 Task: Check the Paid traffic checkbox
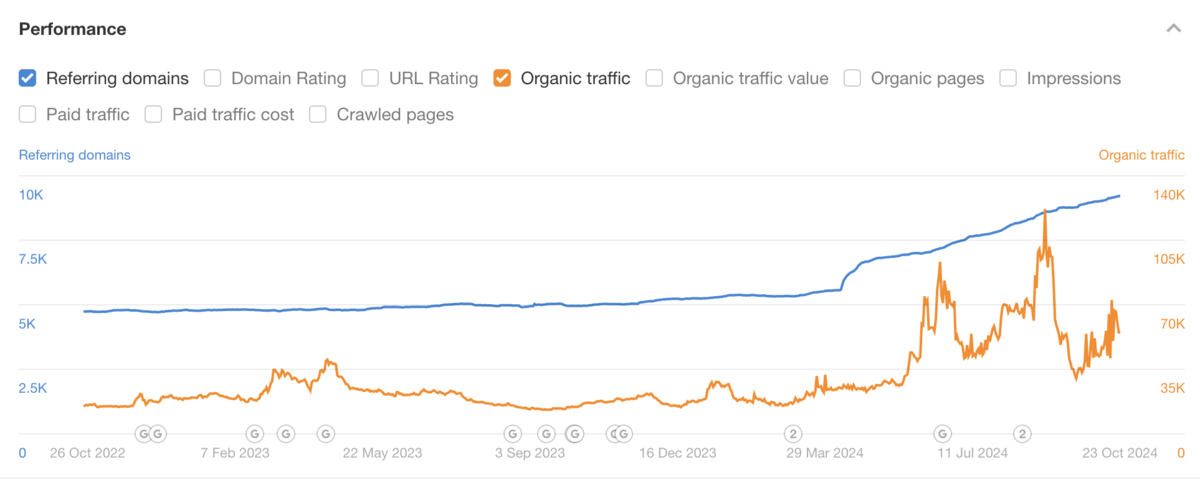tap(28, 115)
